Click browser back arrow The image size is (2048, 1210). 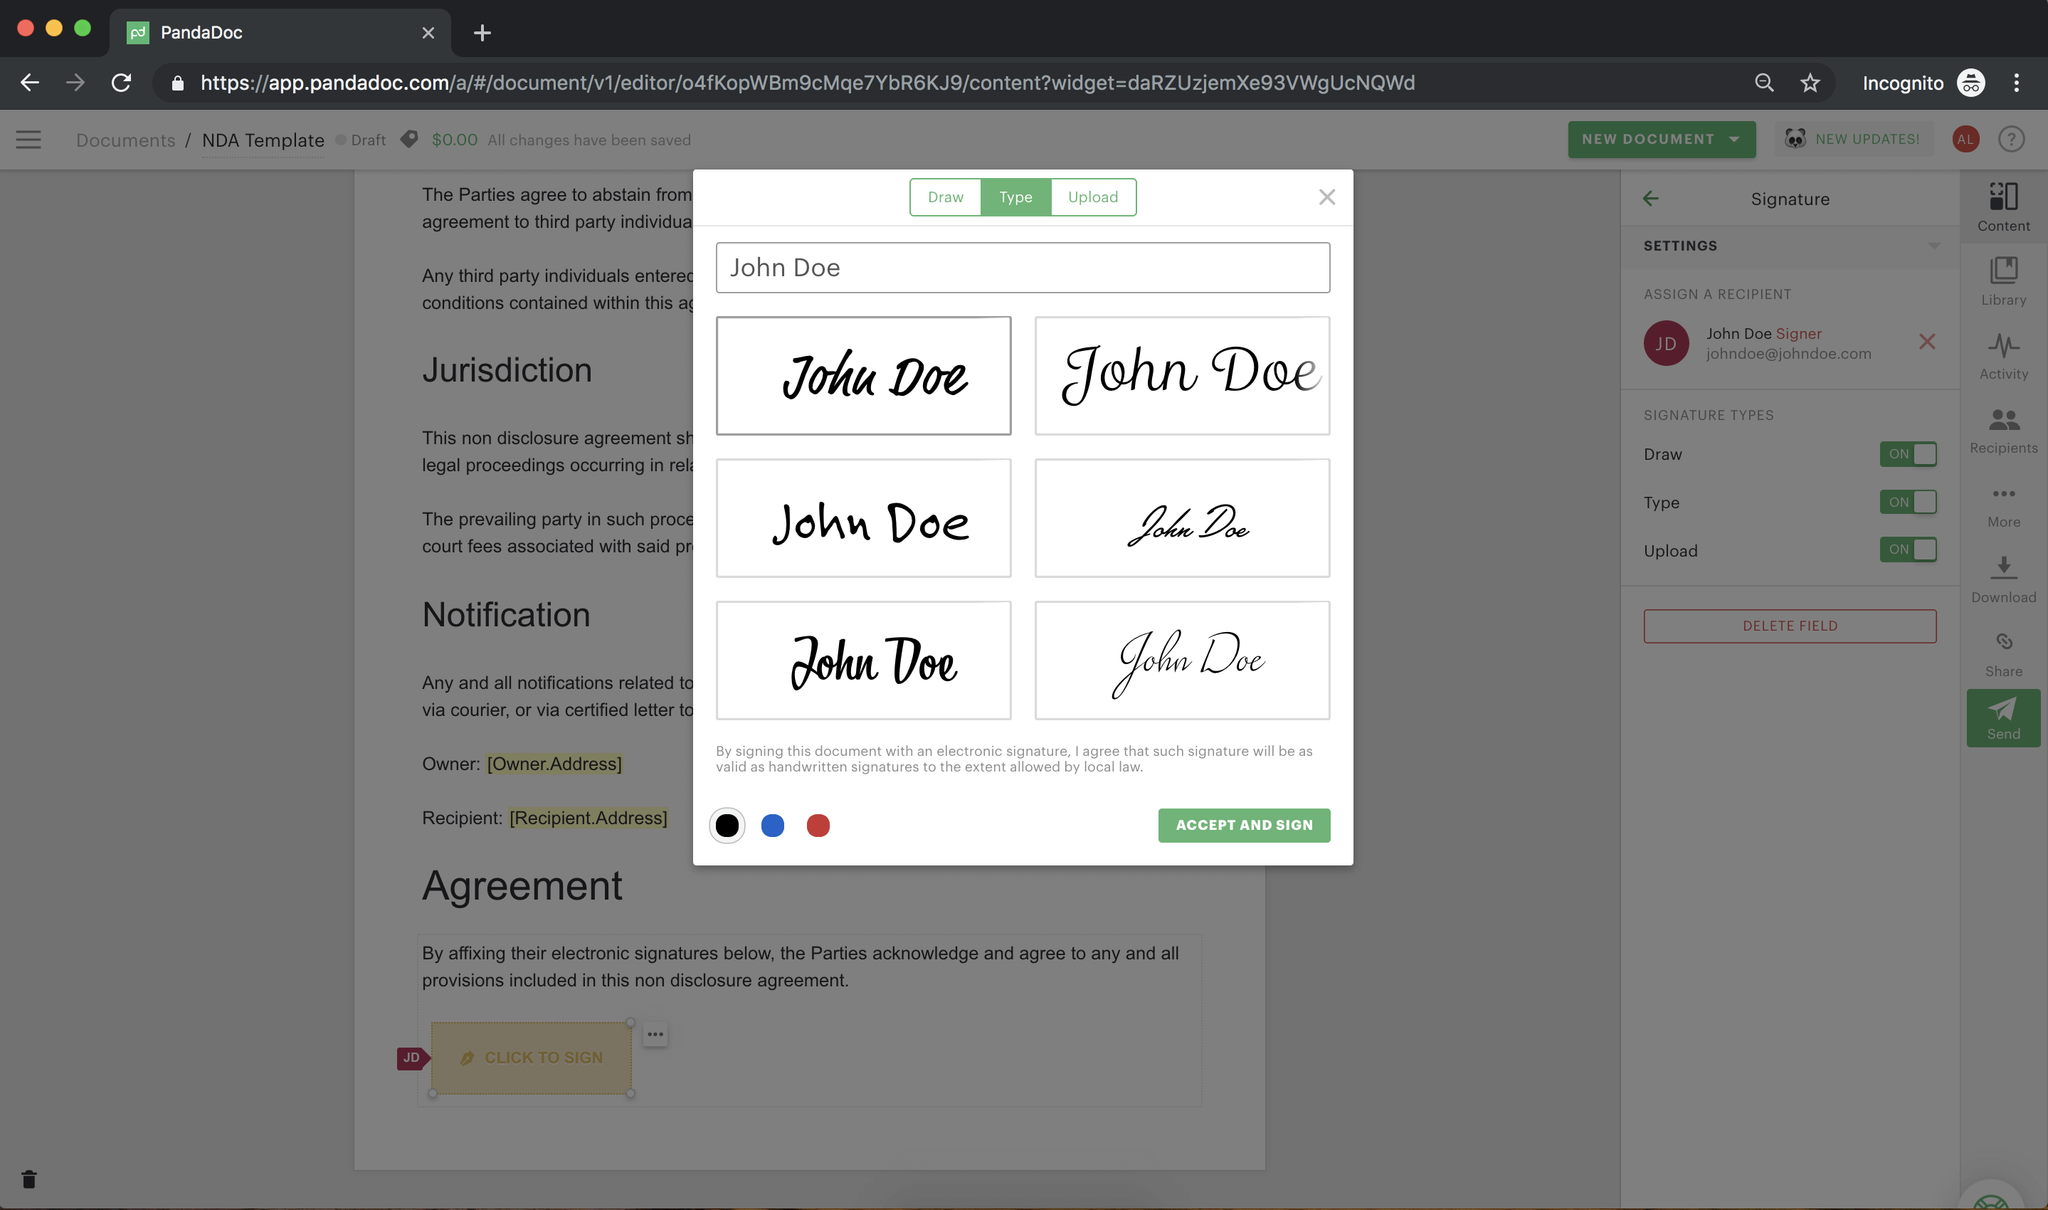tap(30, 83)
